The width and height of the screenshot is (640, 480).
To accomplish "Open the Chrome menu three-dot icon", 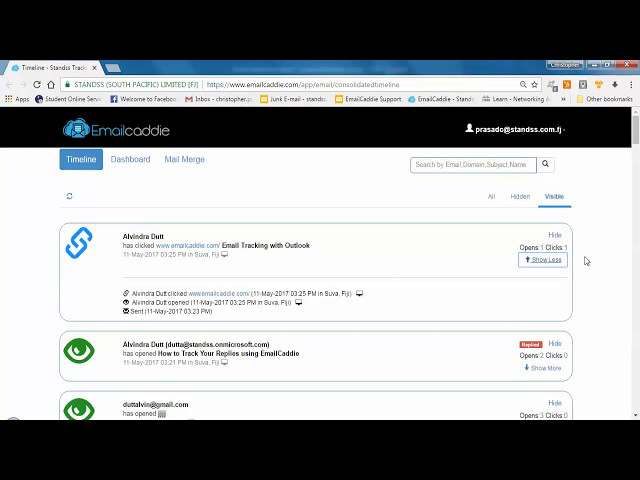I will 631,84.
